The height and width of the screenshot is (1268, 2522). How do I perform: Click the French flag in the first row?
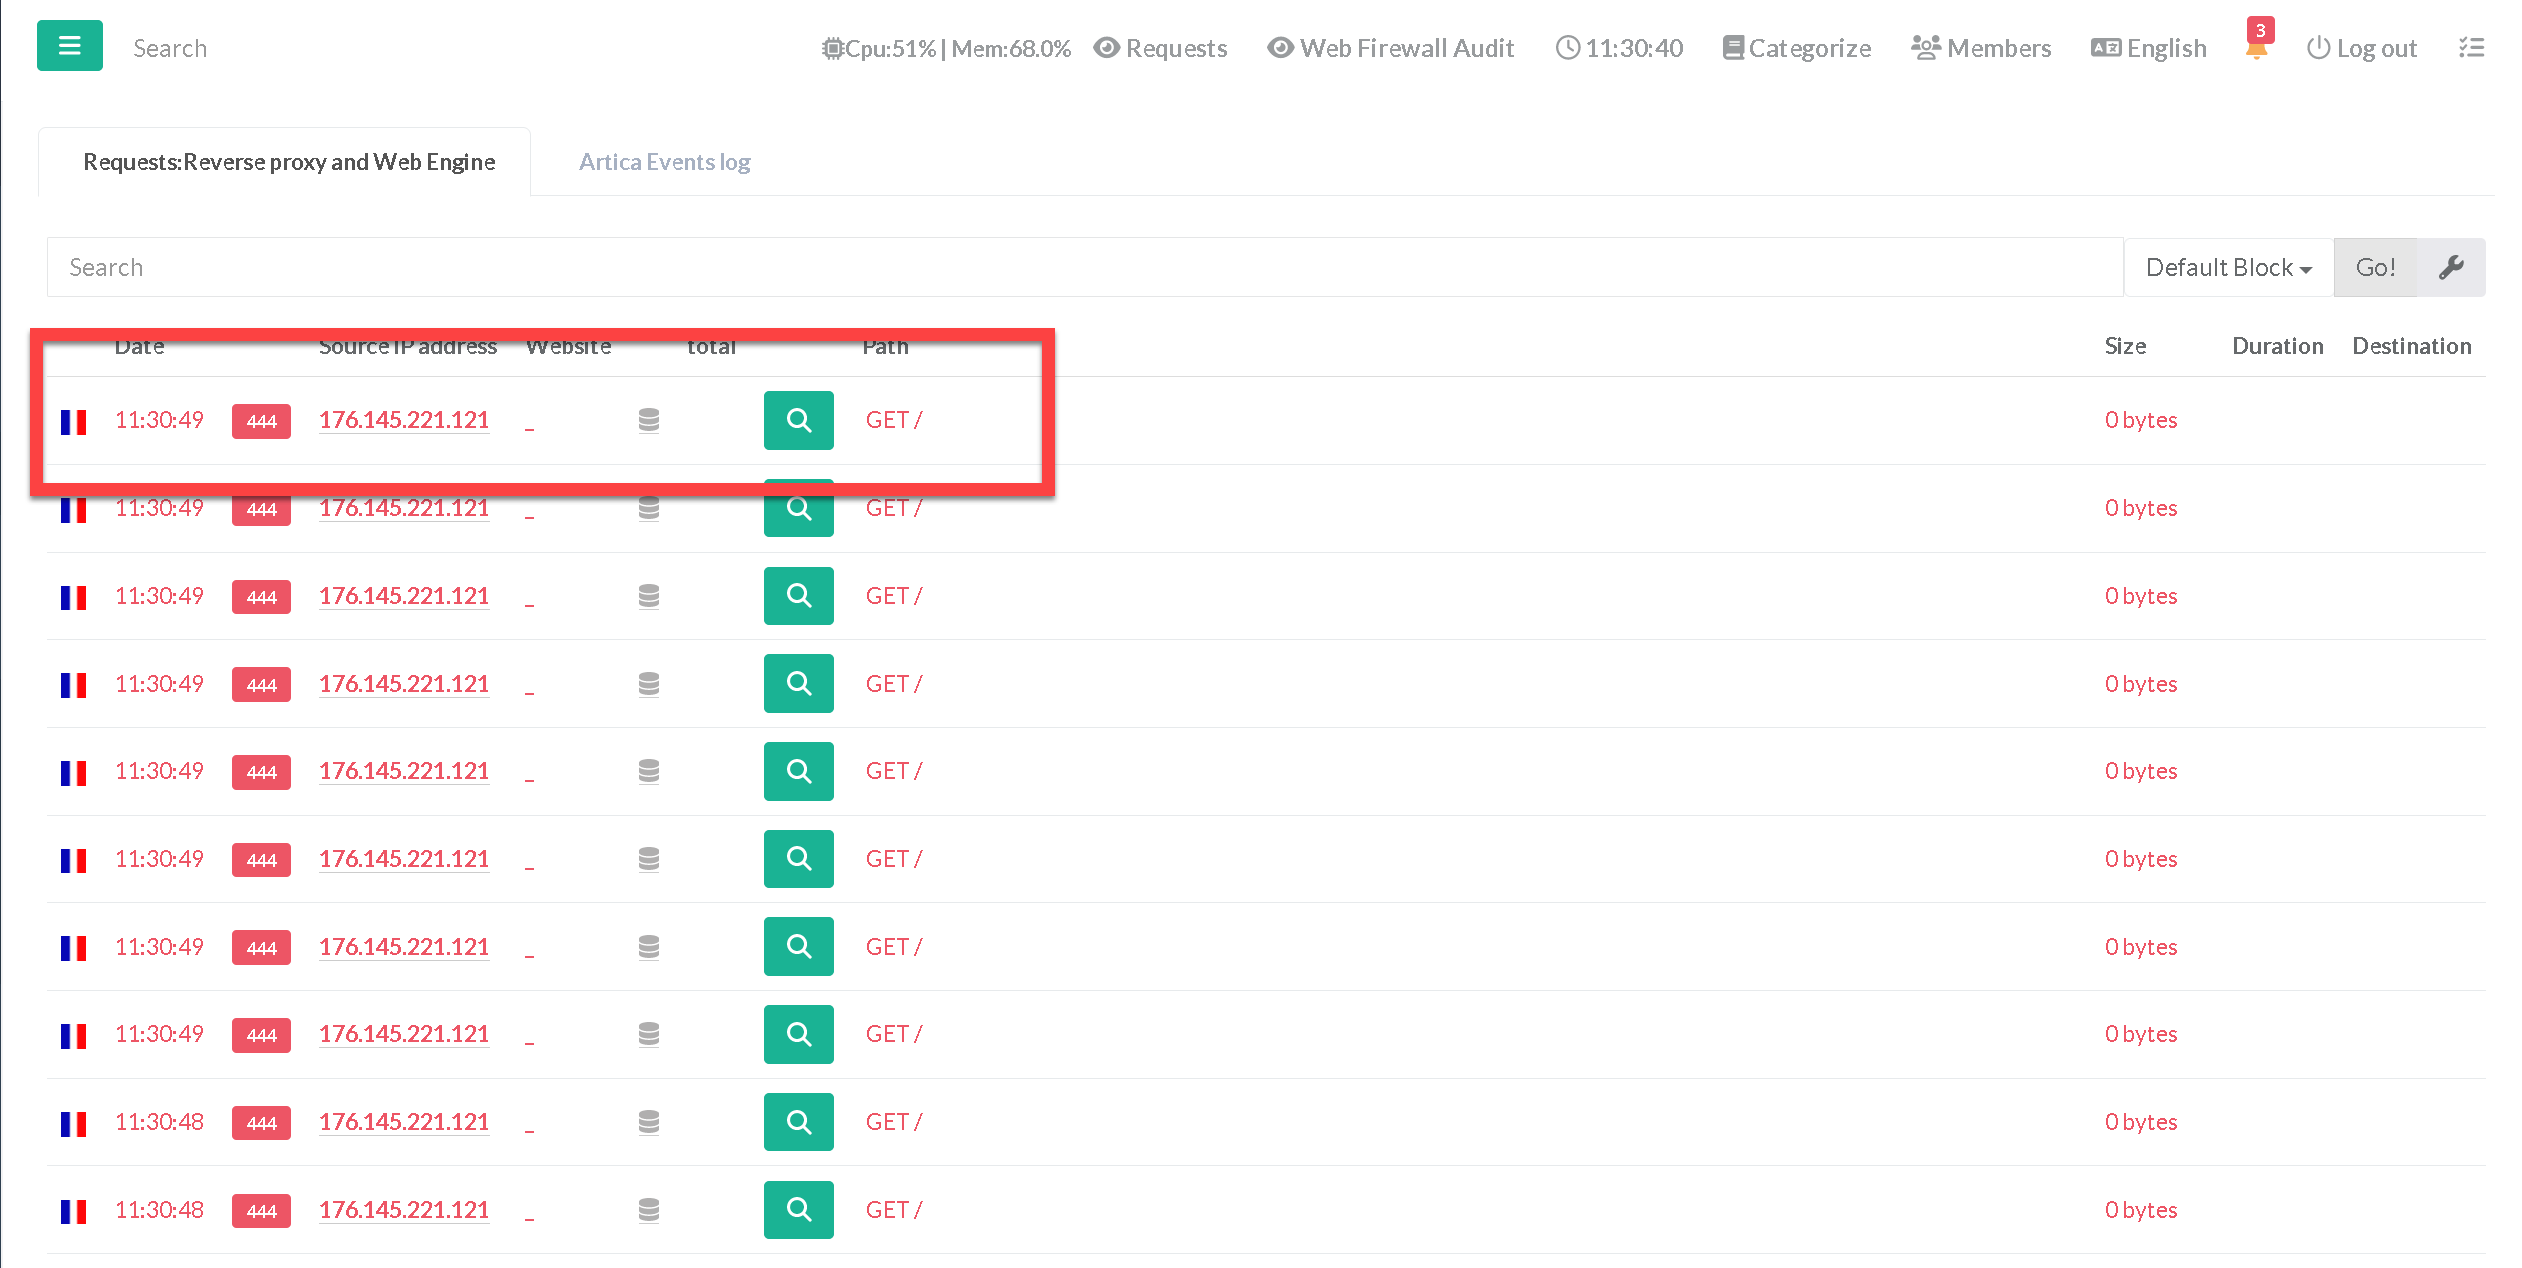(73, 421)
